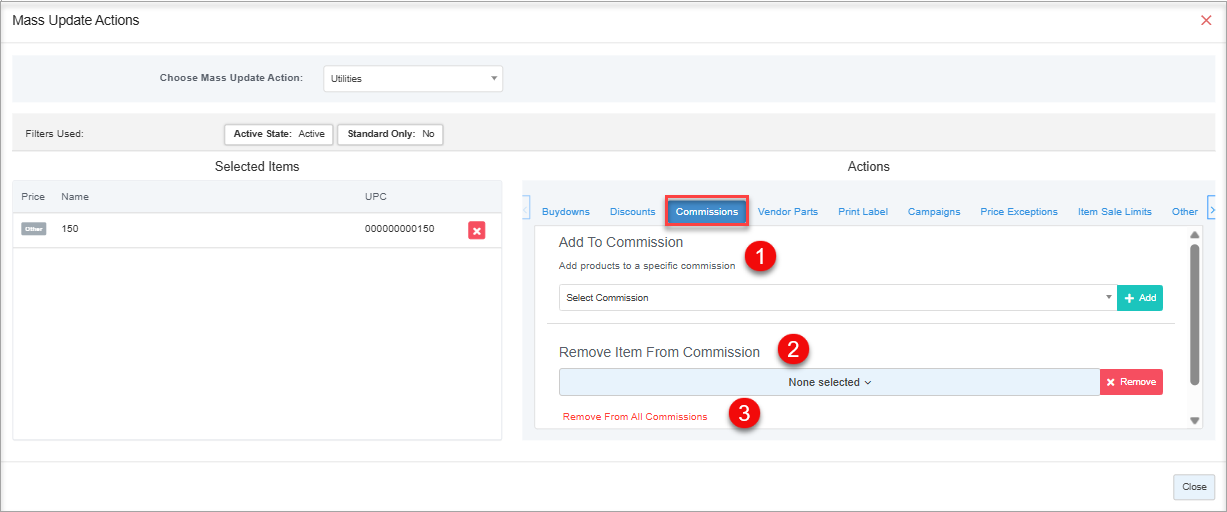Go to the Print Label tab
The height and width of the screenshot is (512, 1227).
click(x=862, y=212)
